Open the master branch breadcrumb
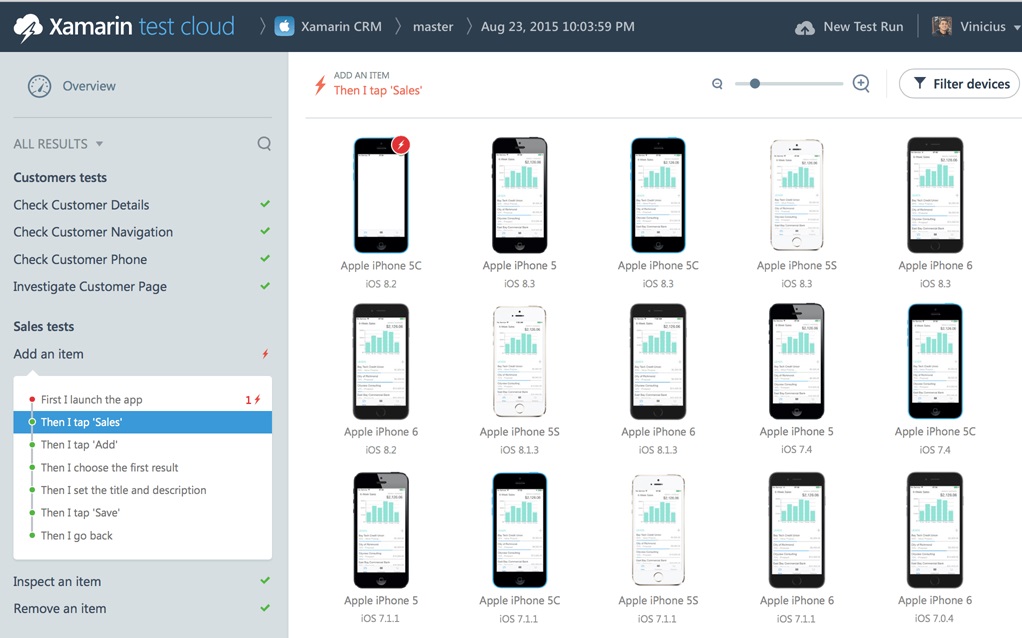This screenshot has width=1022, height=638. point(433,27)
